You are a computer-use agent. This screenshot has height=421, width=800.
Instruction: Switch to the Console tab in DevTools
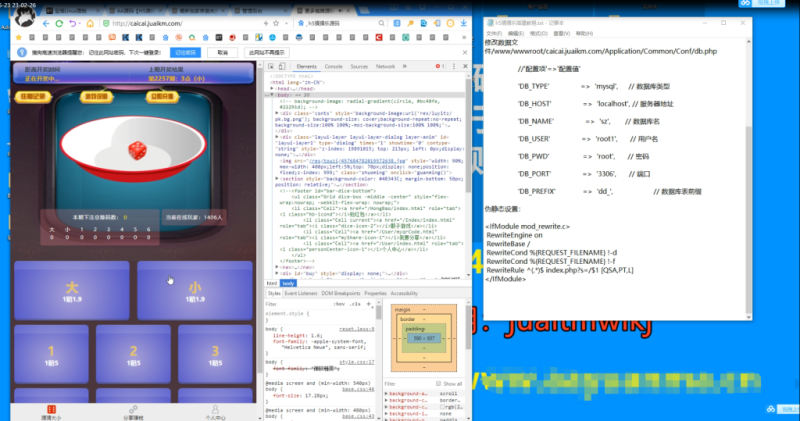click(332, 66)
